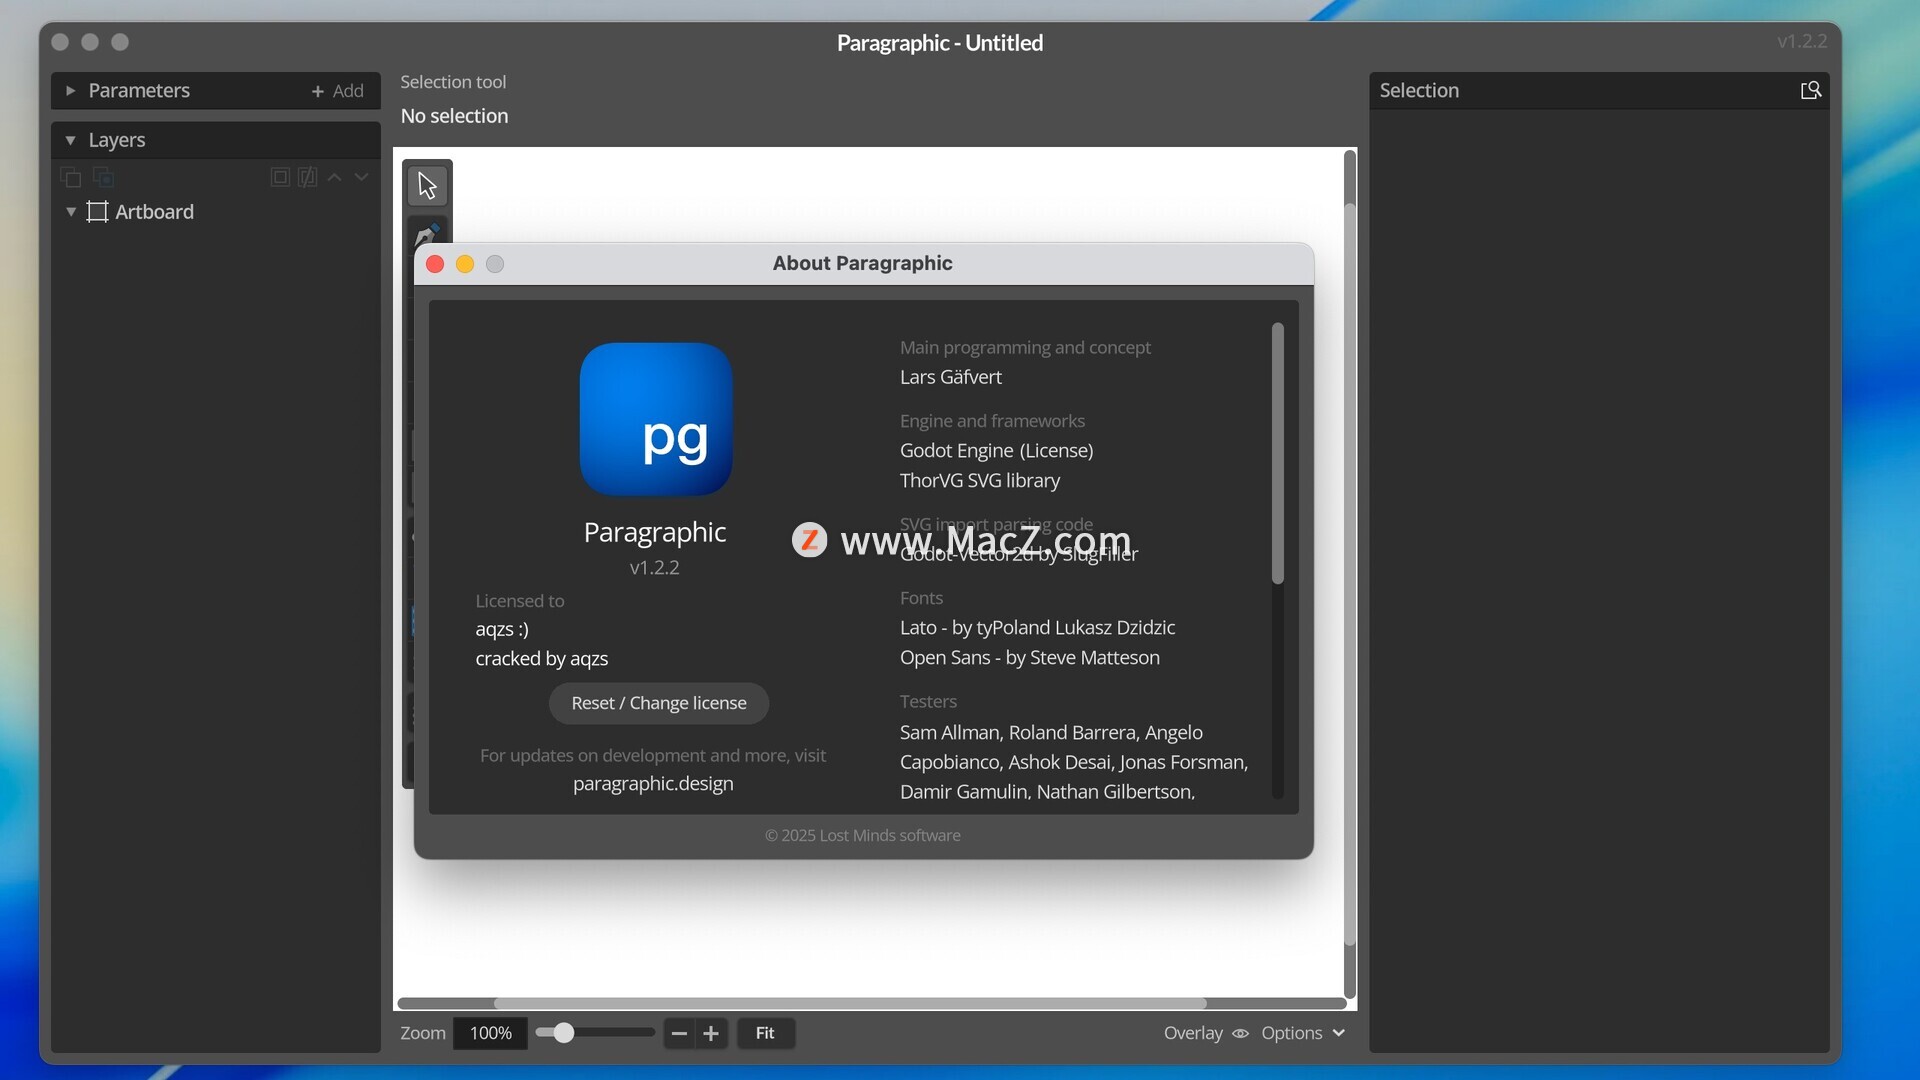
Task: Click the 'Overlay' label
Action: click(1193, 1033)
